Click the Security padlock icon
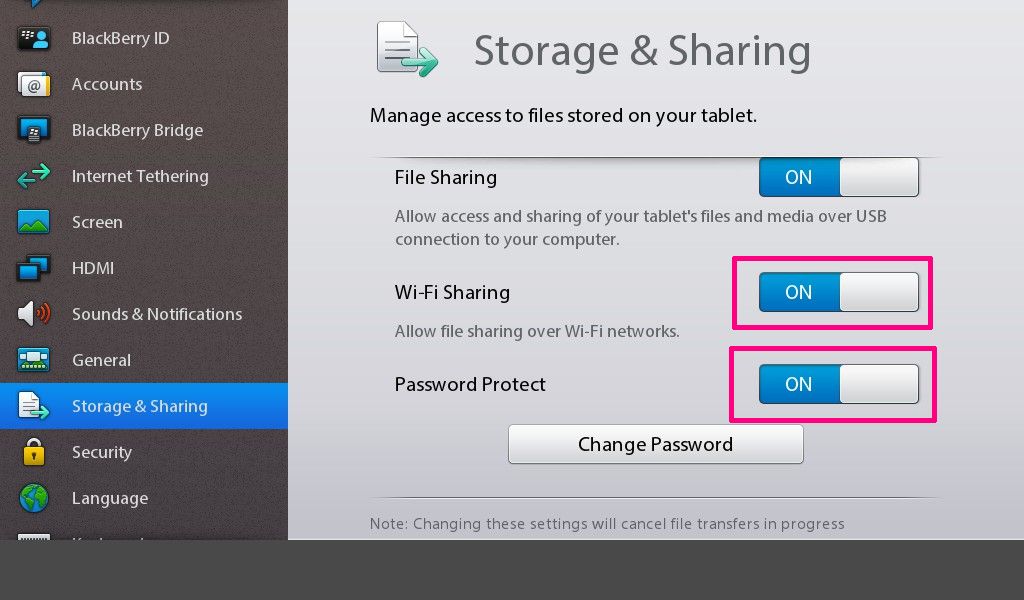 33,452
